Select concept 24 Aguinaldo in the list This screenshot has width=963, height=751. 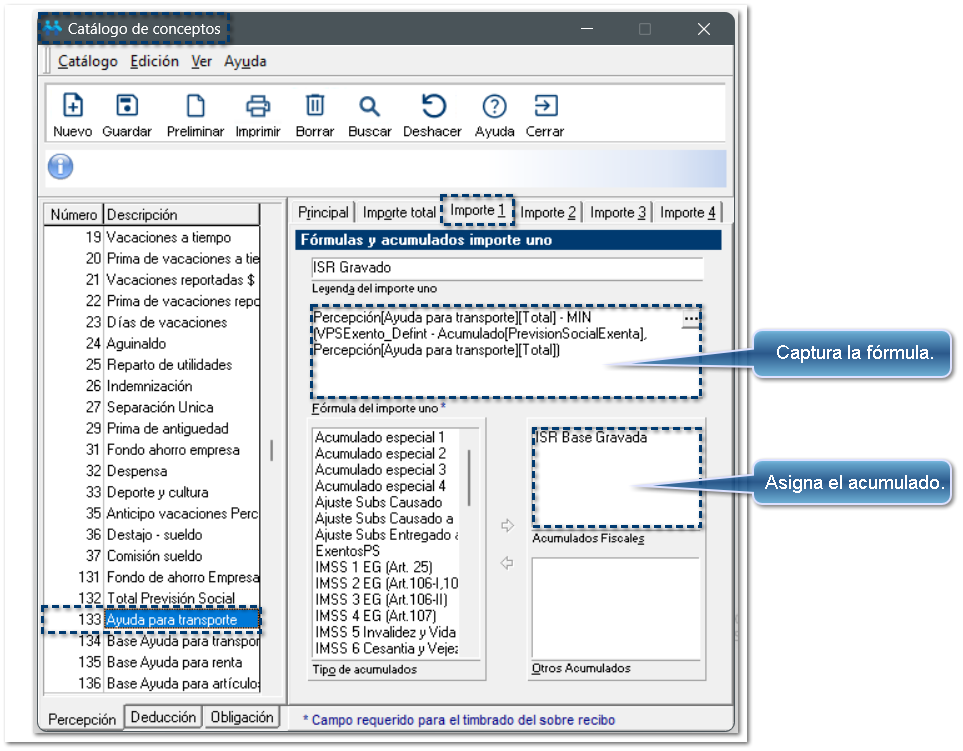click(x=136, y=343)
